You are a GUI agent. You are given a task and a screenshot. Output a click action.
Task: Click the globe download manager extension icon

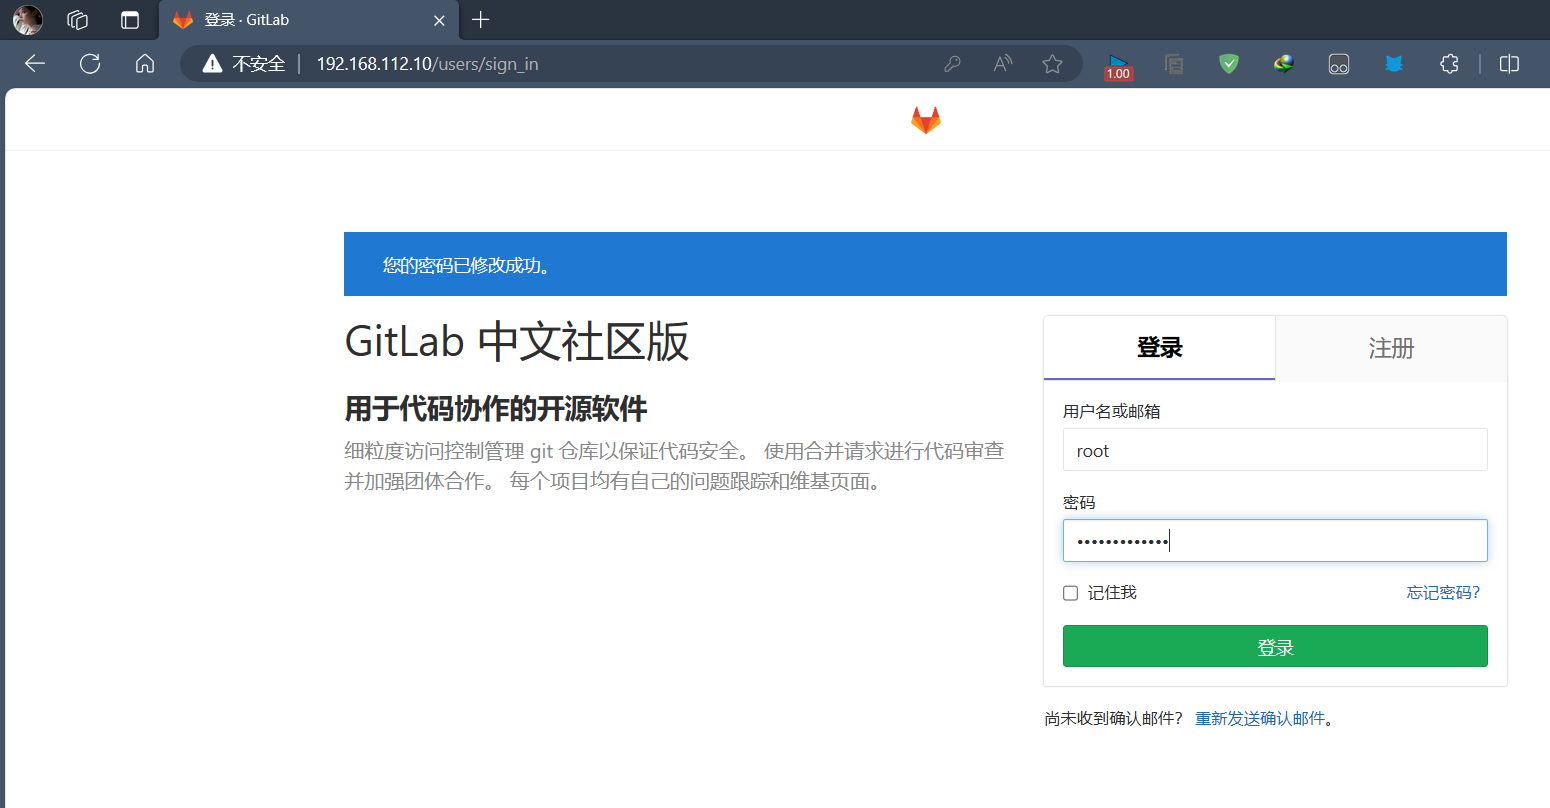1284,64
